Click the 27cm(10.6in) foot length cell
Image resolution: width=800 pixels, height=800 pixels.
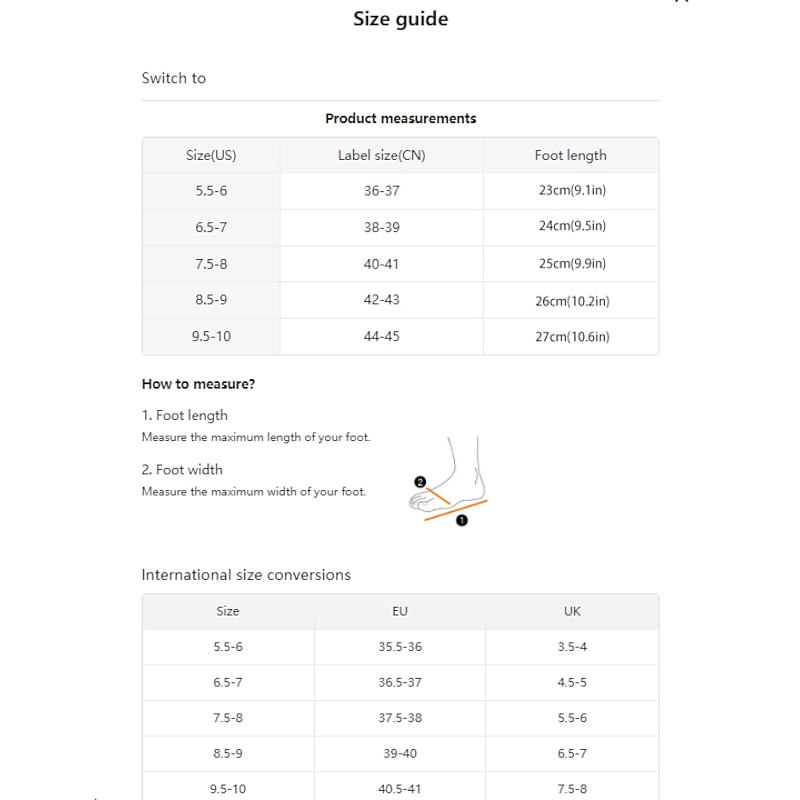point(572,337)
